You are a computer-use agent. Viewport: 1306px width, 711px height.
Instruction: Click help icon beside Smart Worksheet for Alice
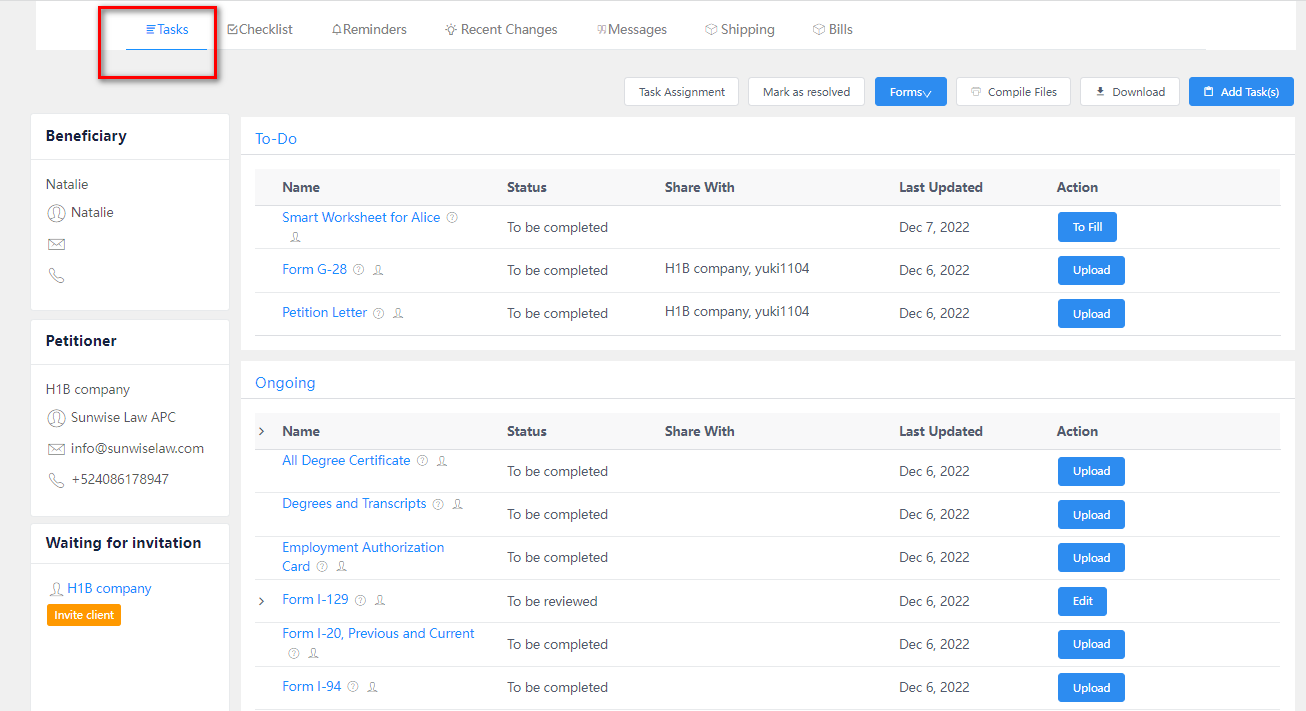click(x=452, y=217)
